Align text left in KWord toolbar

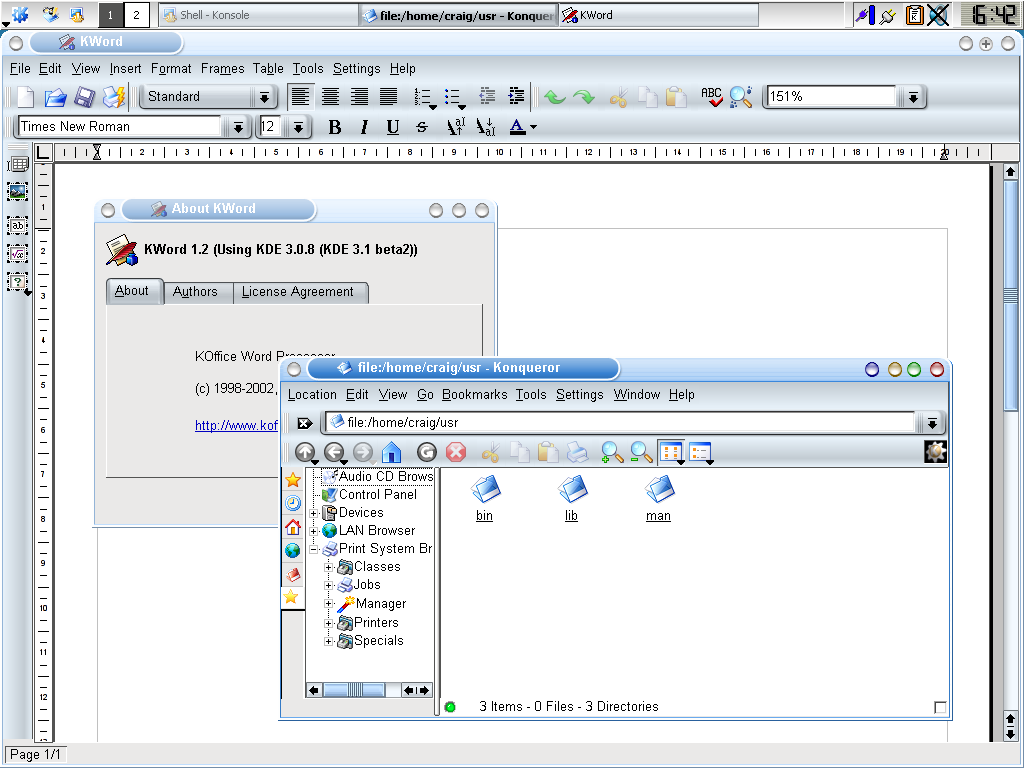click(x=300, y=97)
